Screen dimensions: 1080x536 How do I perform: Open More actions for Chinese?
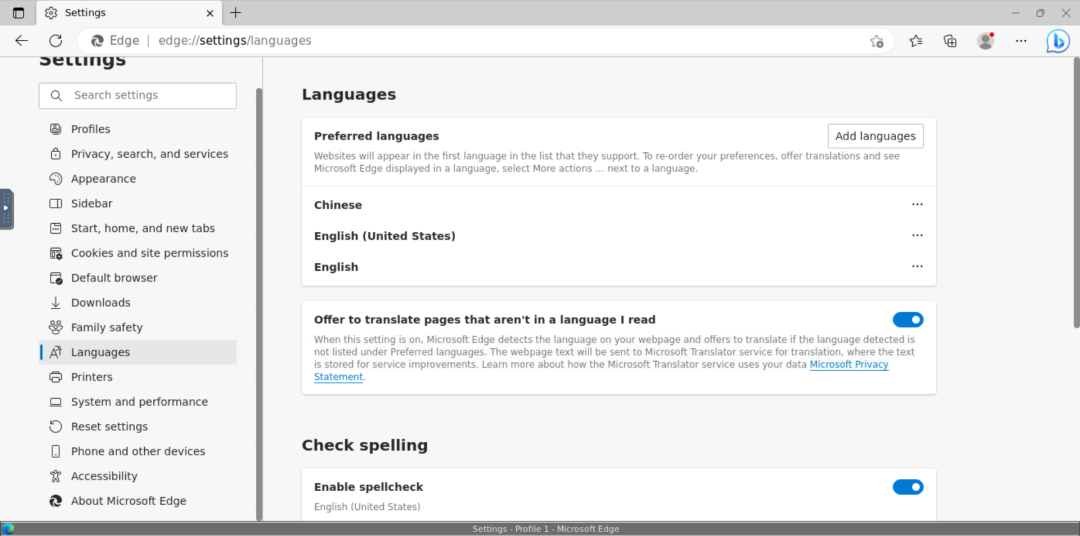917,205
